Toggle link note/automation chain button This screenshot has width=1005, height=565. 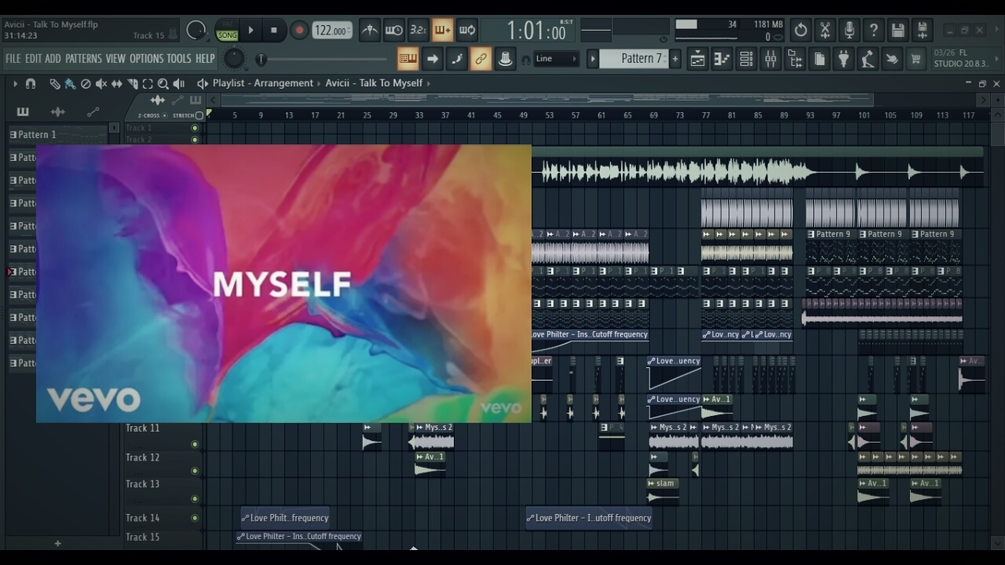pos(480,59)
